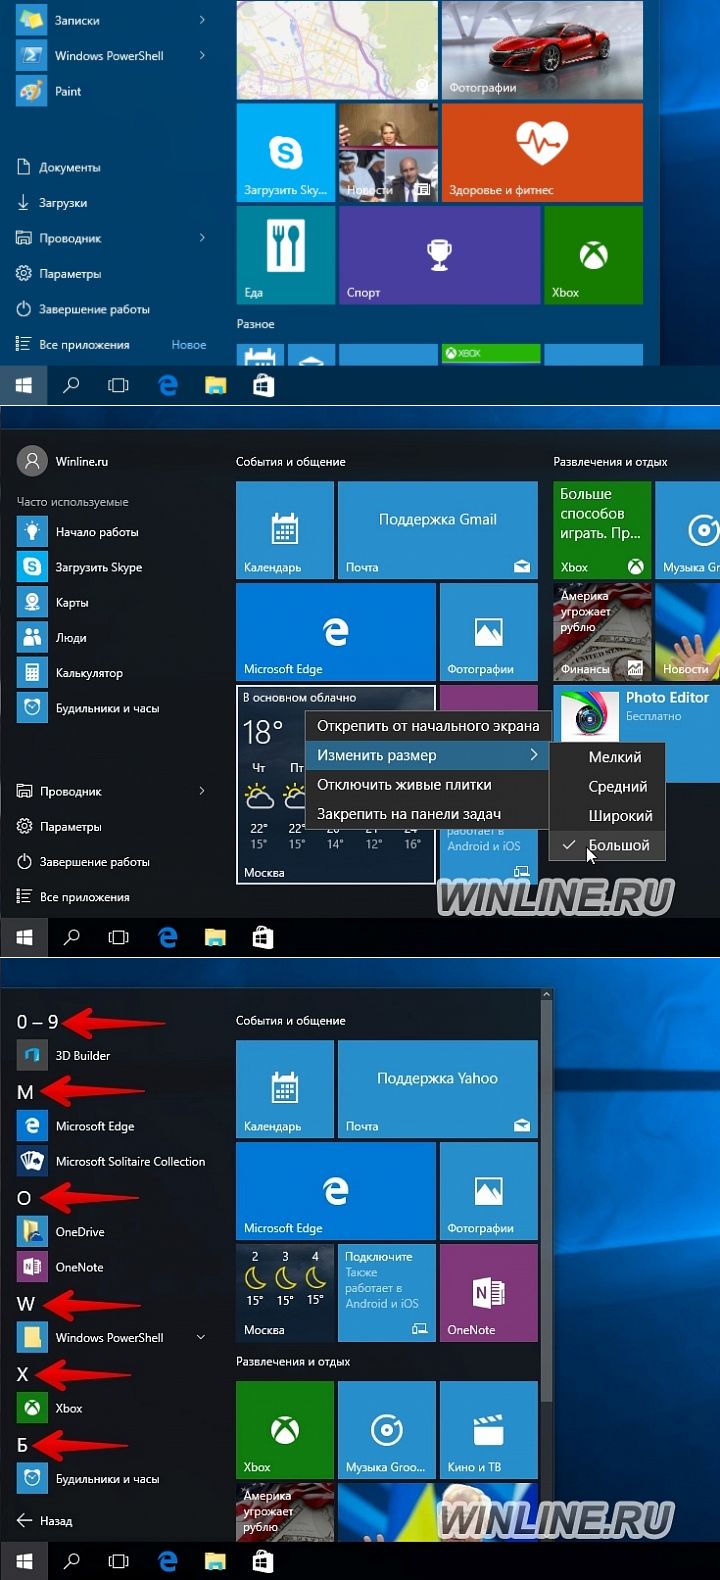
Task: Open the Paint app icon
Action: pyautogui.click(x=32, y=91)
